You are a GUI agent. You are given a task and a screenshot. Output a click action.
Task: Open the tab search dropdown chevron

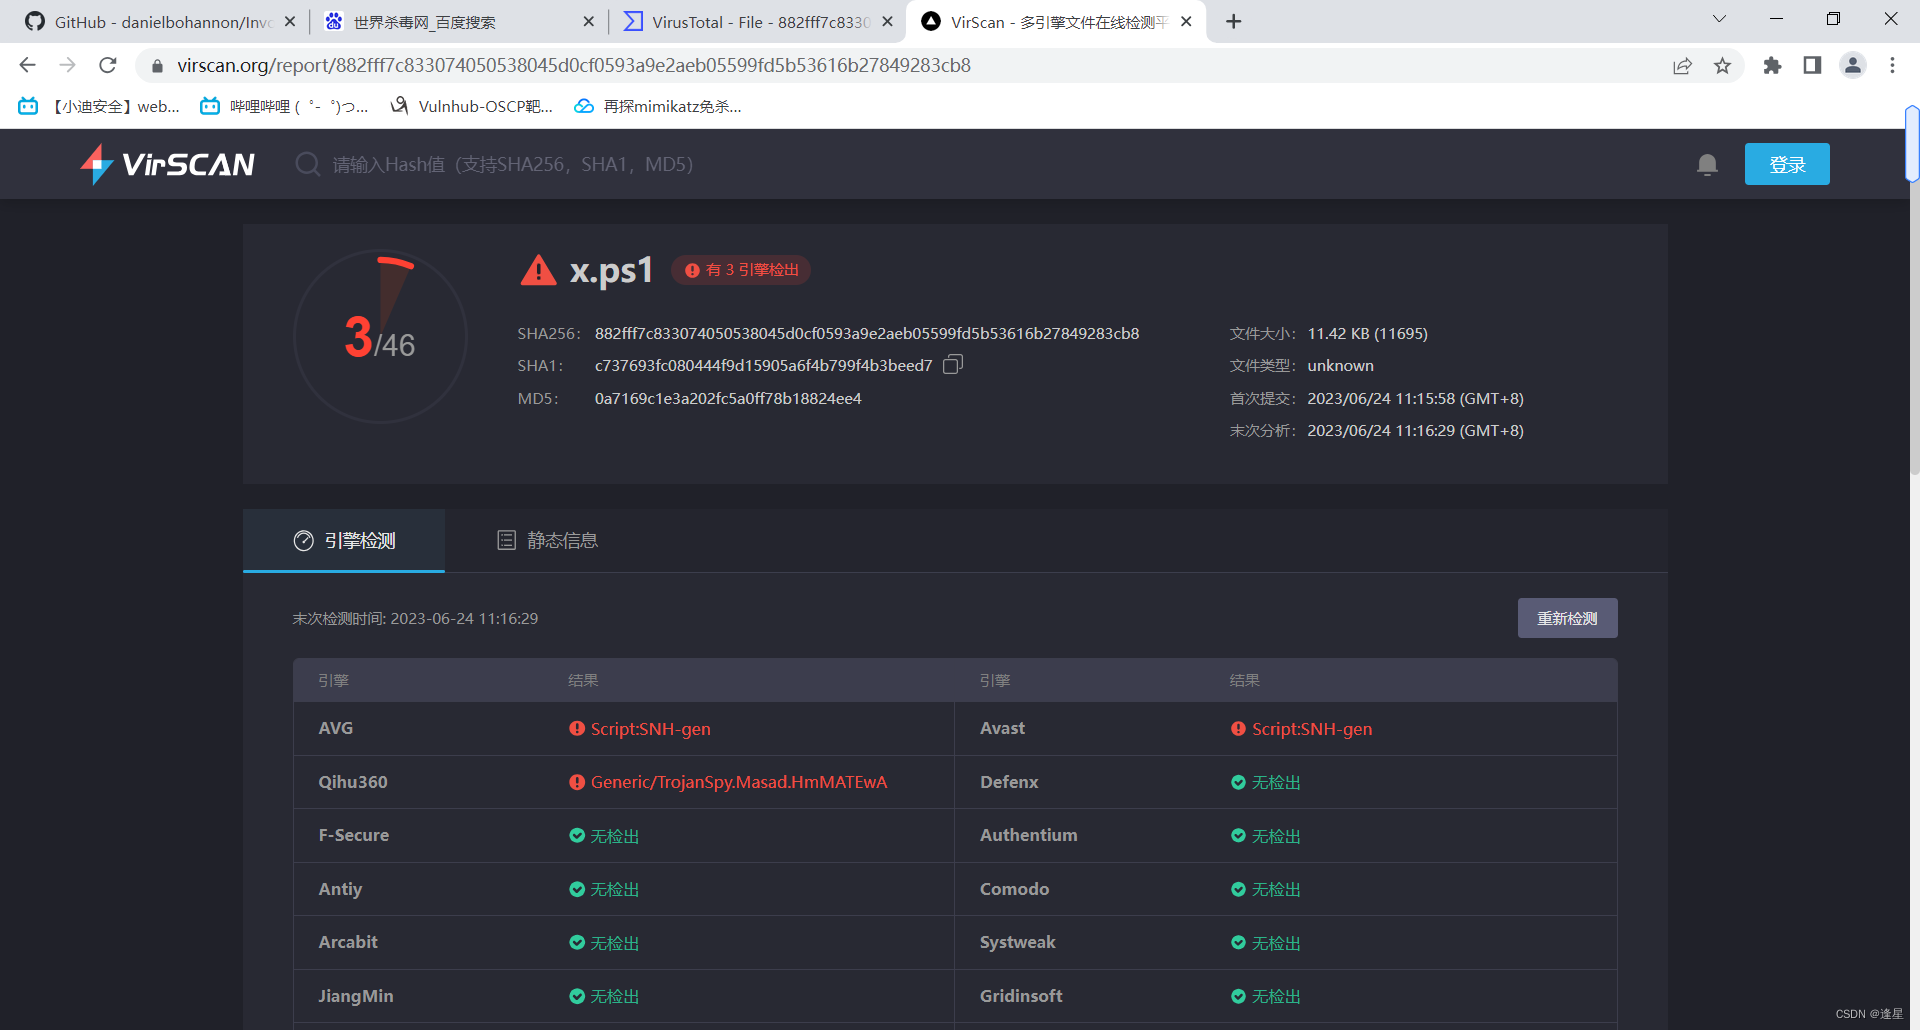point(1719,19)
